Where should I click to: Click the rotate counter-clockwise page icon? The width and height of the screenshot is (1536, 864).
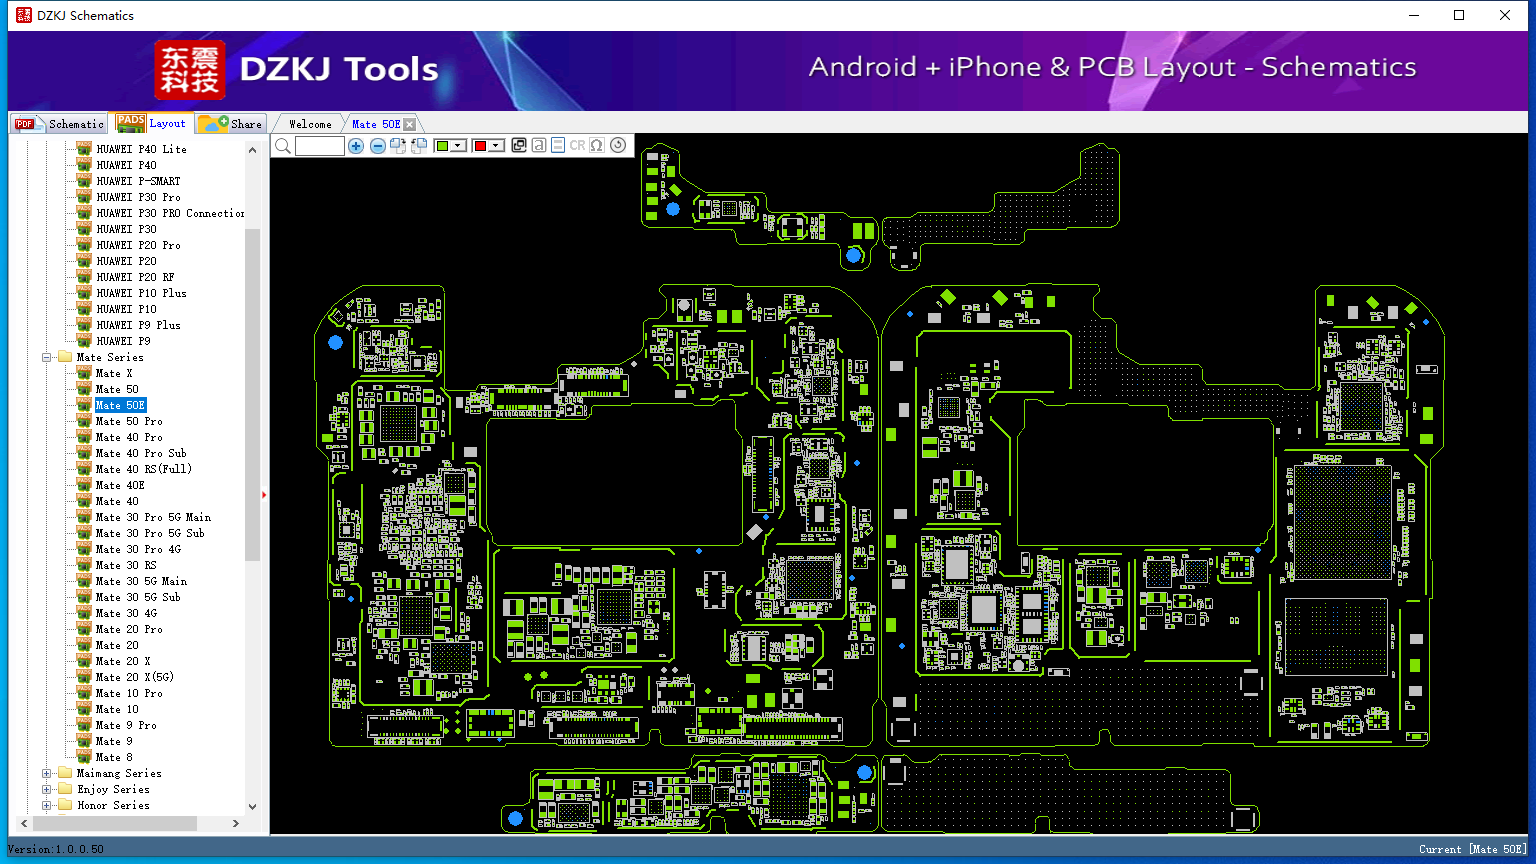tap(419, 146)
